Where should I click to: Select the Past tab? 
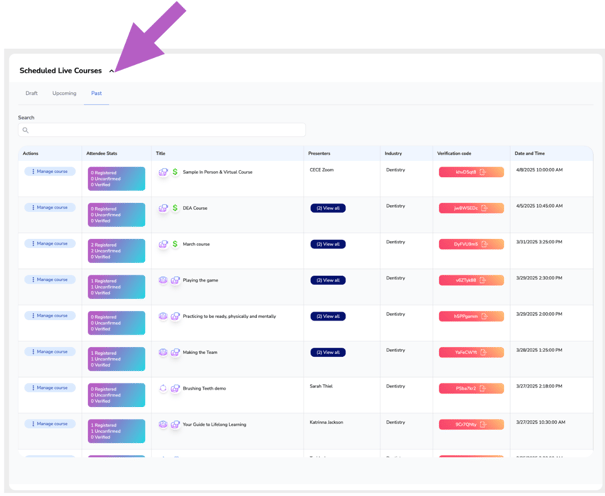pyautogui.click(x=96, y=93)
